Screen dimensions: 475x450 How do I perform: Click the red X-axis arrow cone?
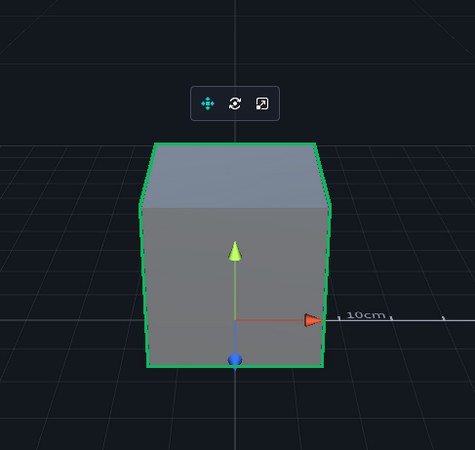(x=313, y=320)
